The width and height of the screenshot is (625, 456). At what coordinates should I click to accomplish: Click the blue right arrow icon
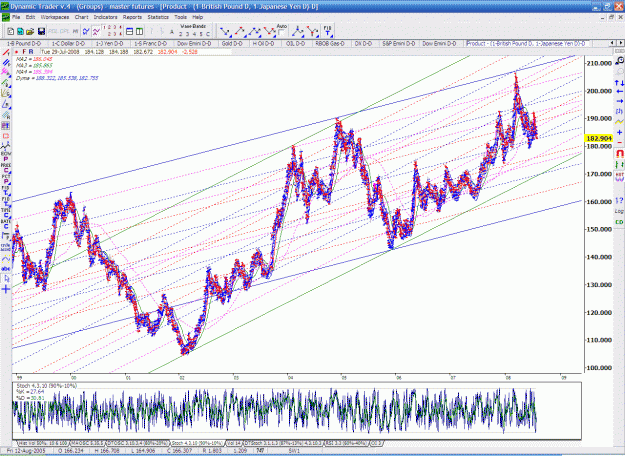619,101
